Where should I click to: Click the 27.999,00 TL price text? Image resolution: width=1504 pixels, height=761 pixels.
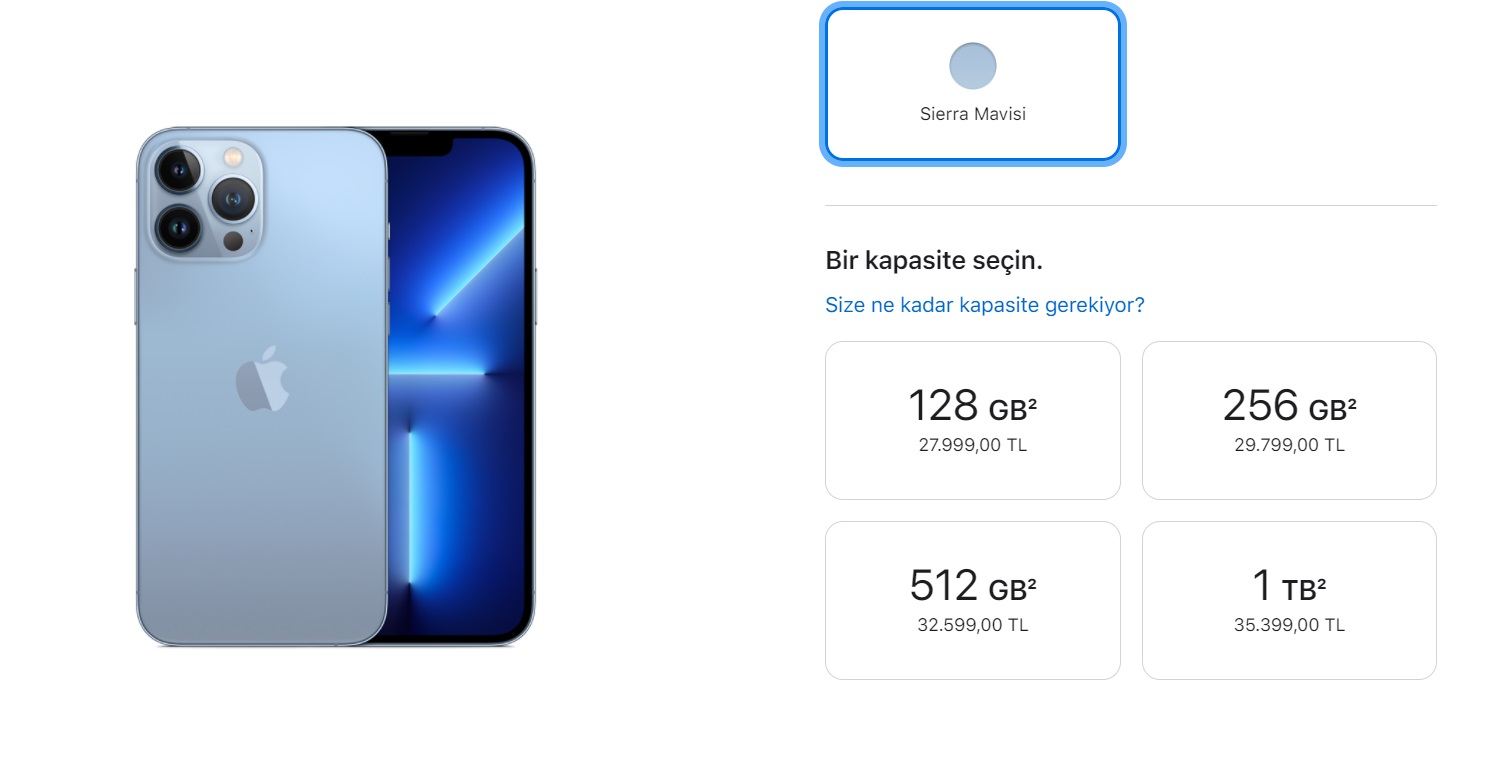[973, 446]
